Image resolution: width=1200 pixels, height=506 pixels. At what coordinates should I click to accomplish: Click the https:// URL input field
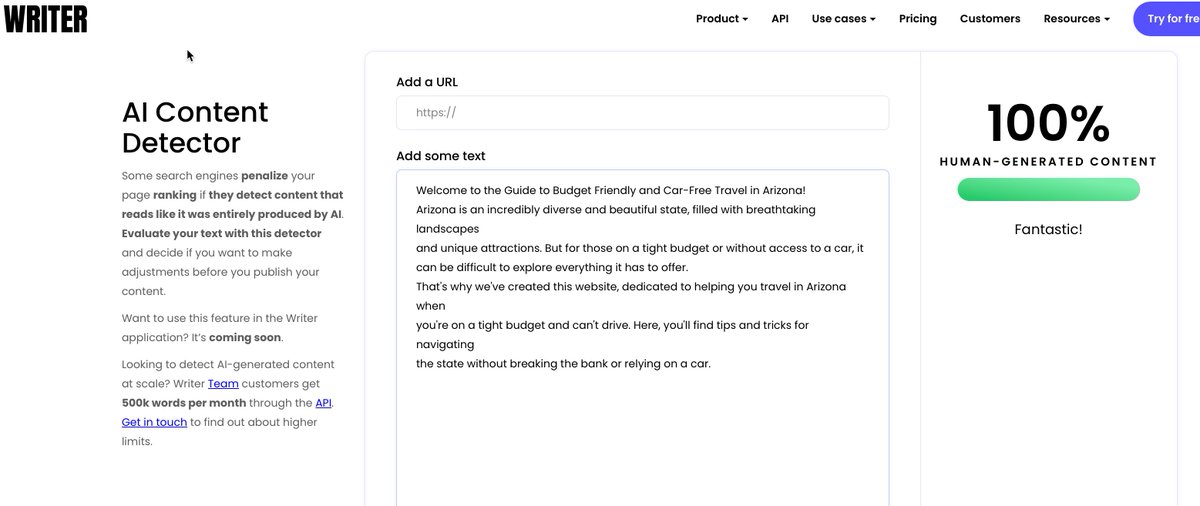[642, 113]
